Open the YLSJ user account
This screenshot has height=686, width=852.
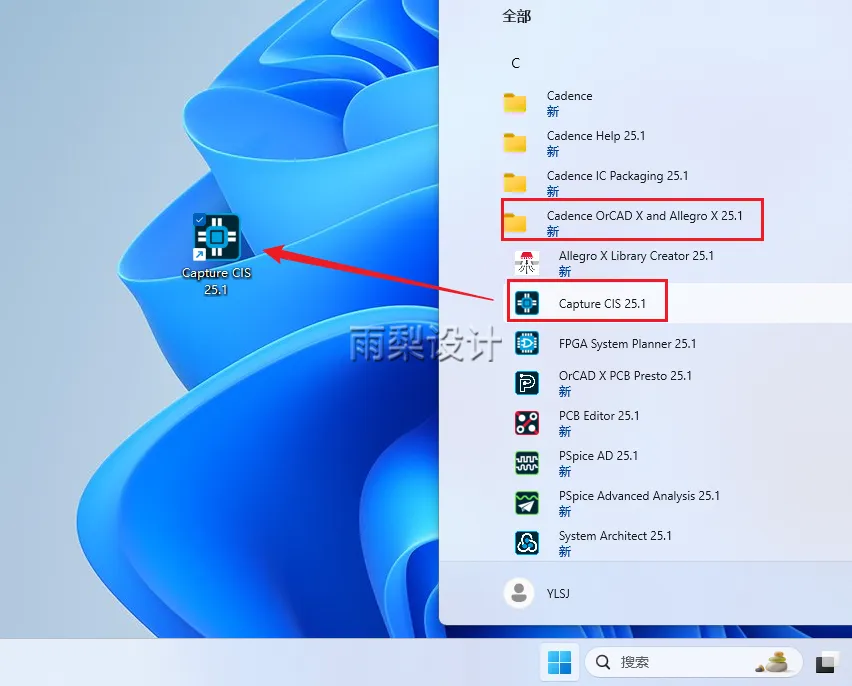coord(537,593)
